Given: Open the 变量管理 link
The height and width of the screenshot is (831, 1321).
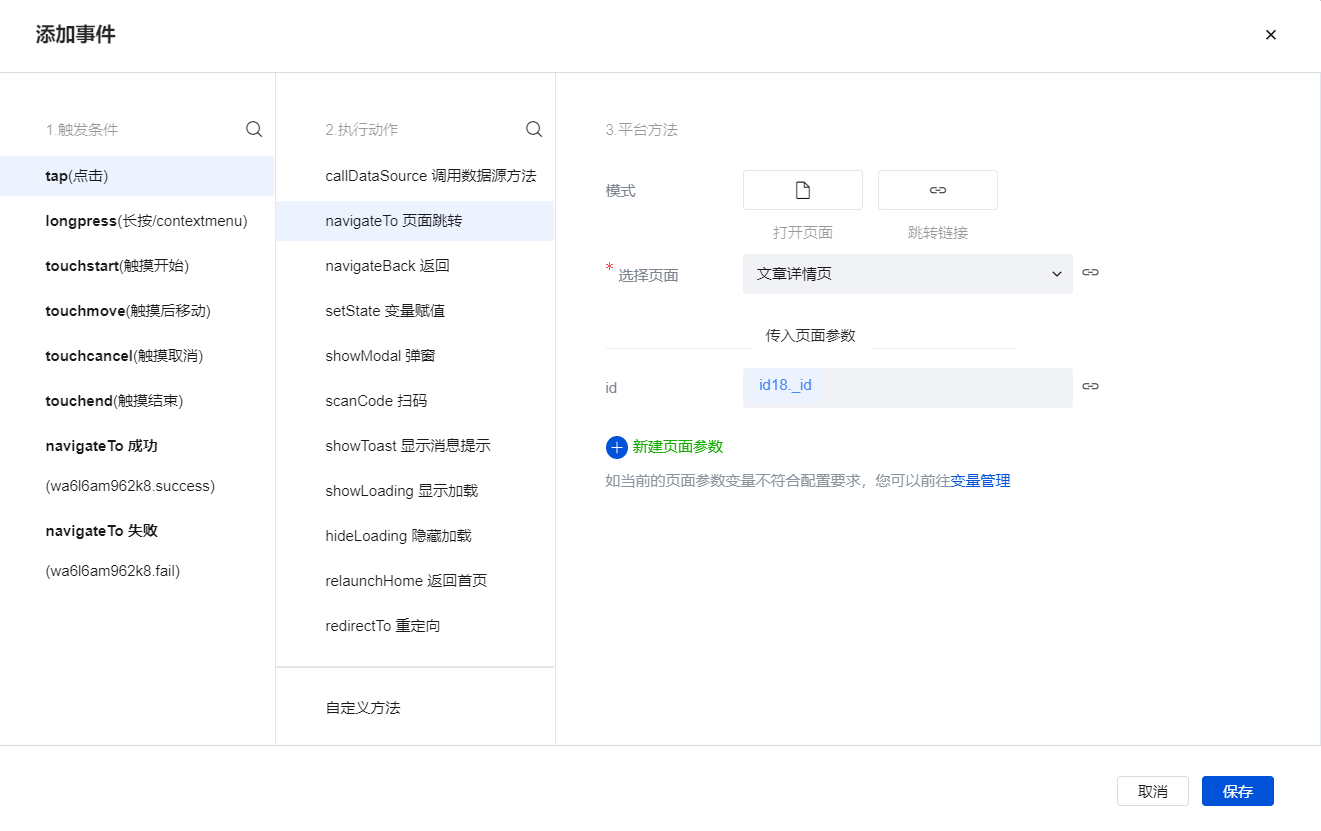Looking at the screenshot, I should click(979, 480).
